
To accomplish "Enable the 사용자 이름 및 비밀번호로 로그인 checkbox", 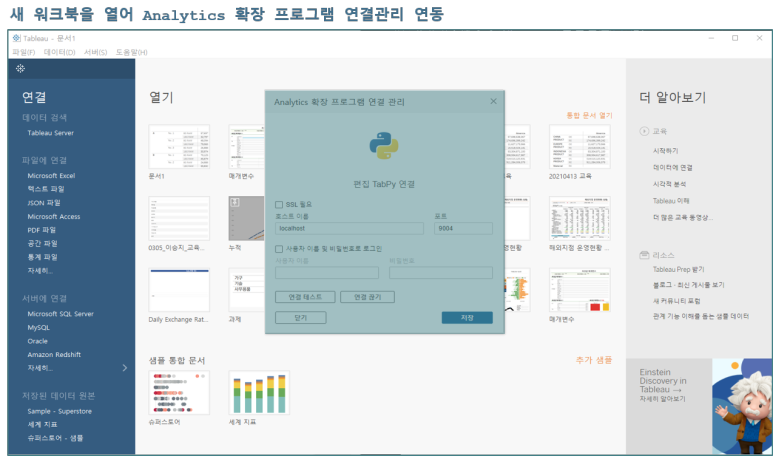I will tap(279, 249).
